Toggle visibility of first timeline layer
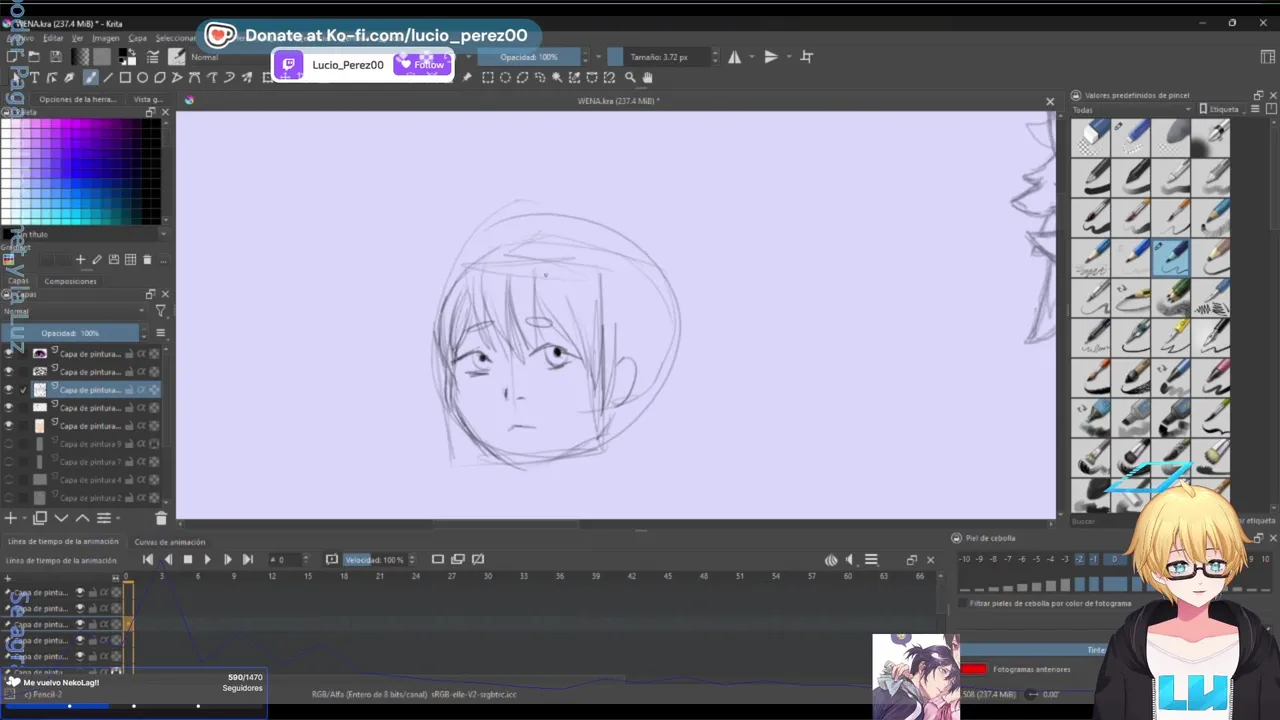 [x=80, y=592]
